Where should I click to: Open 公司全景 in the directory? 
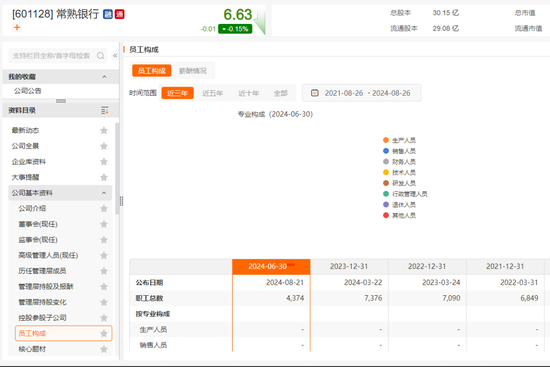tap(25, 146)
